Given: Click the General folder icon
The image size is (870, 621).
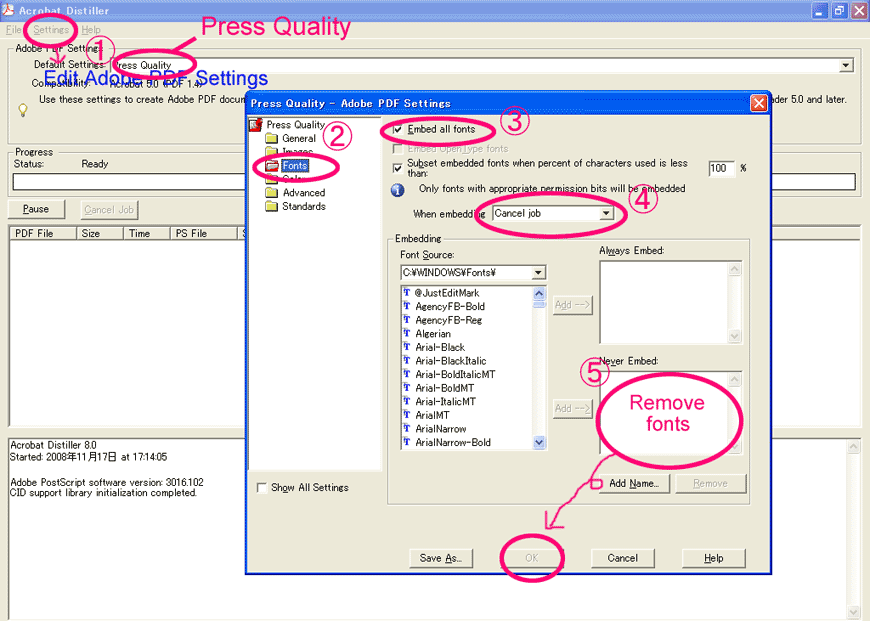Looking at the screenshot, I should click(271, 138).
